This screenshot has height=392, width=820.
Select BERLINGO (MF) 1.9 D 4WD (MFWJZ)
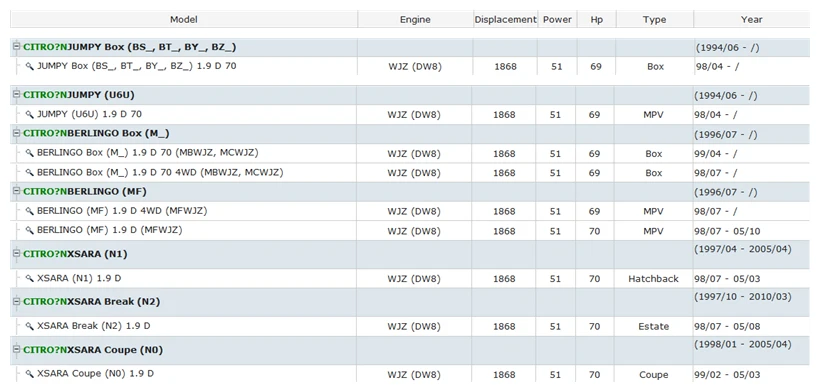coord(122,211)
